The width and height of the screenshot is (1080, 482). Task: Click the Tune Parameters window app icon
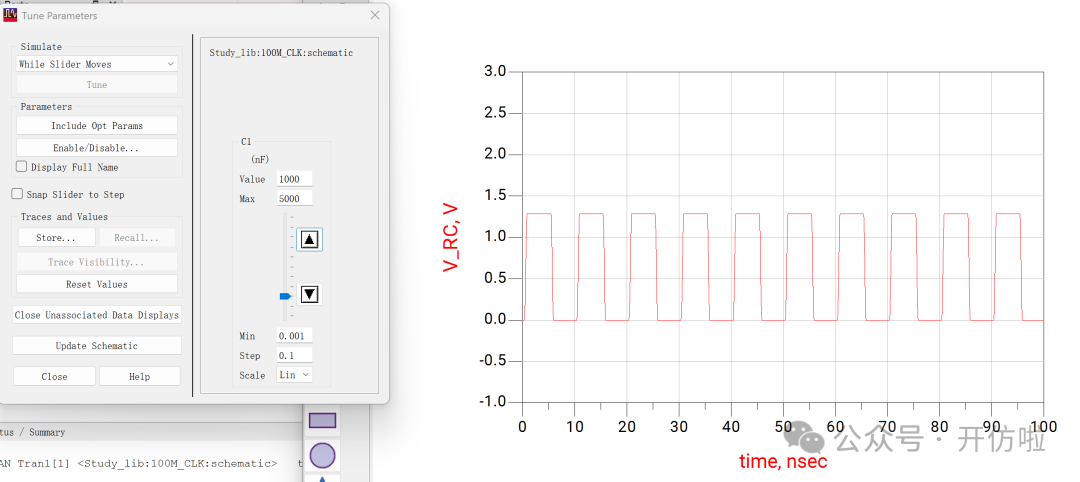click(x=10, y=15)
